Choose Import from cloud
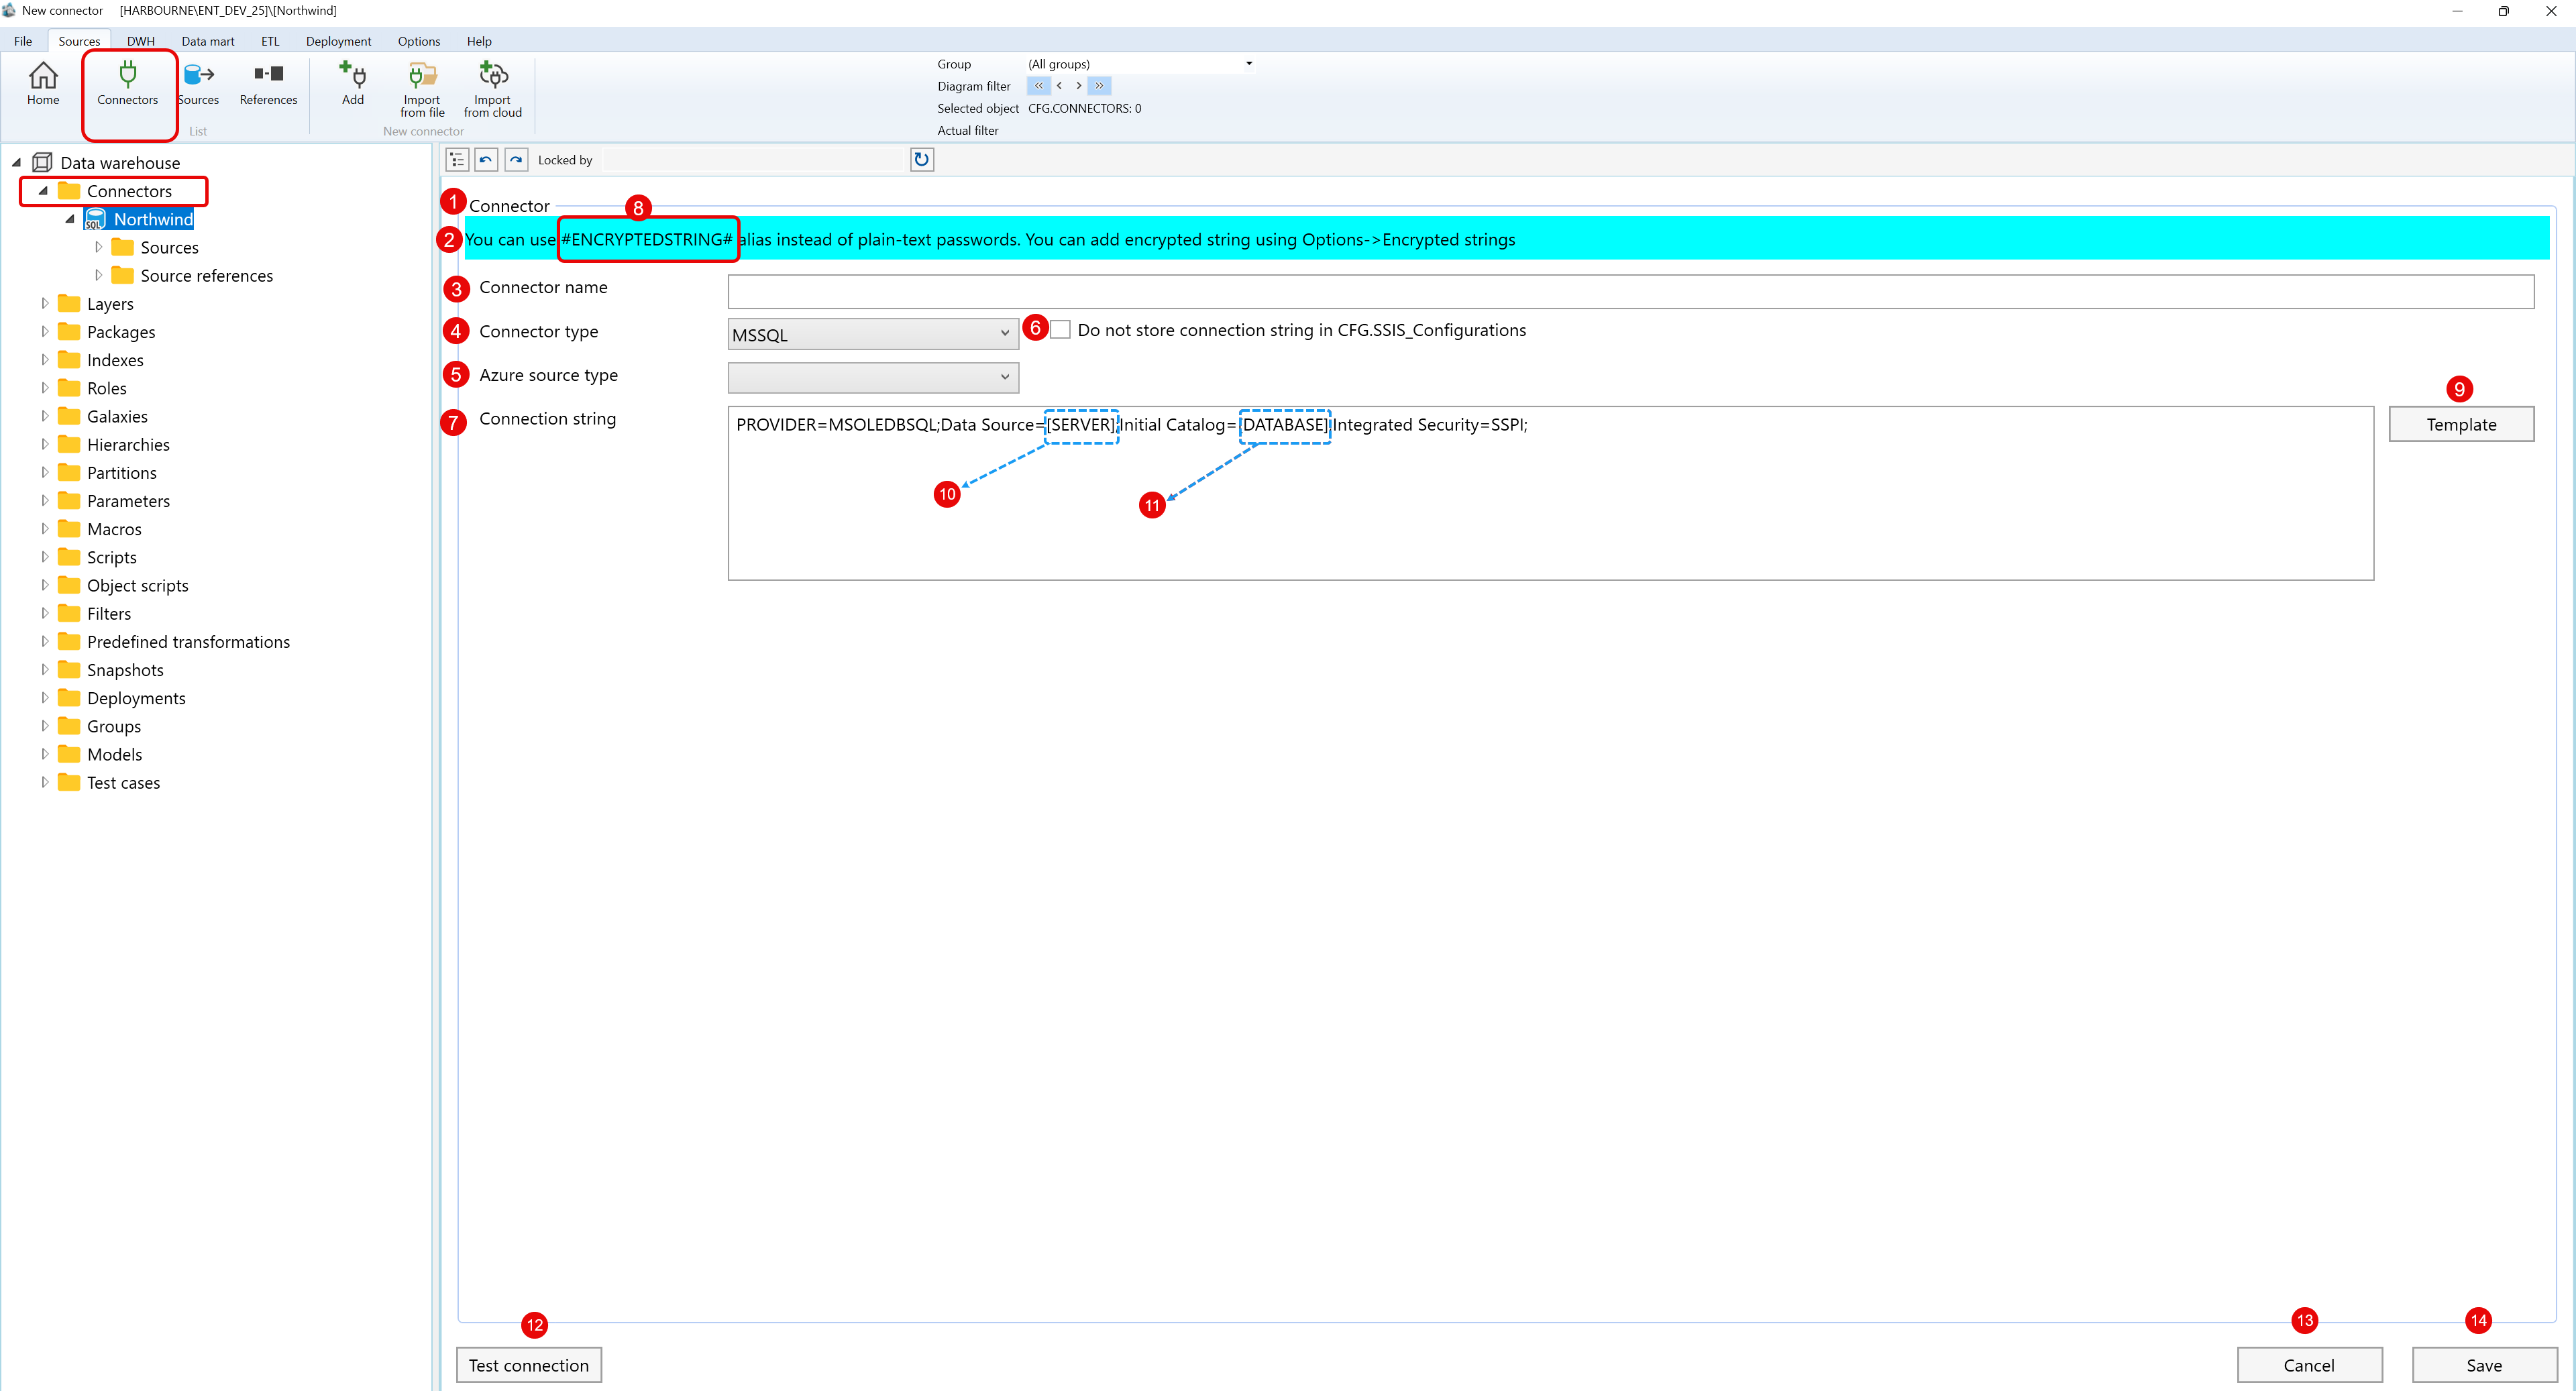Image resolution: width=2576 pixels, height=1391 pixels. coord(493,89)
